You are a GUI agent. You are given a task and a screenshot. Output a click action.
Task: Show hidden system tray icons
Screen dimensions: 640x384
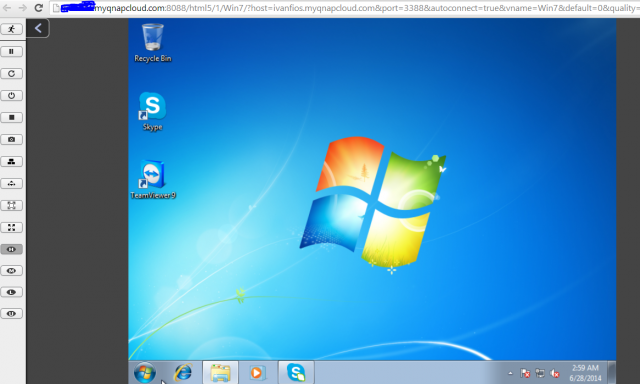(510, 373)
